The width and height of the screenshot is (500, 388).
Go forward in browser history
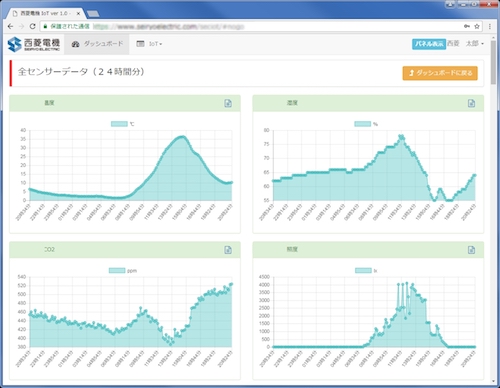click(21, 26)
